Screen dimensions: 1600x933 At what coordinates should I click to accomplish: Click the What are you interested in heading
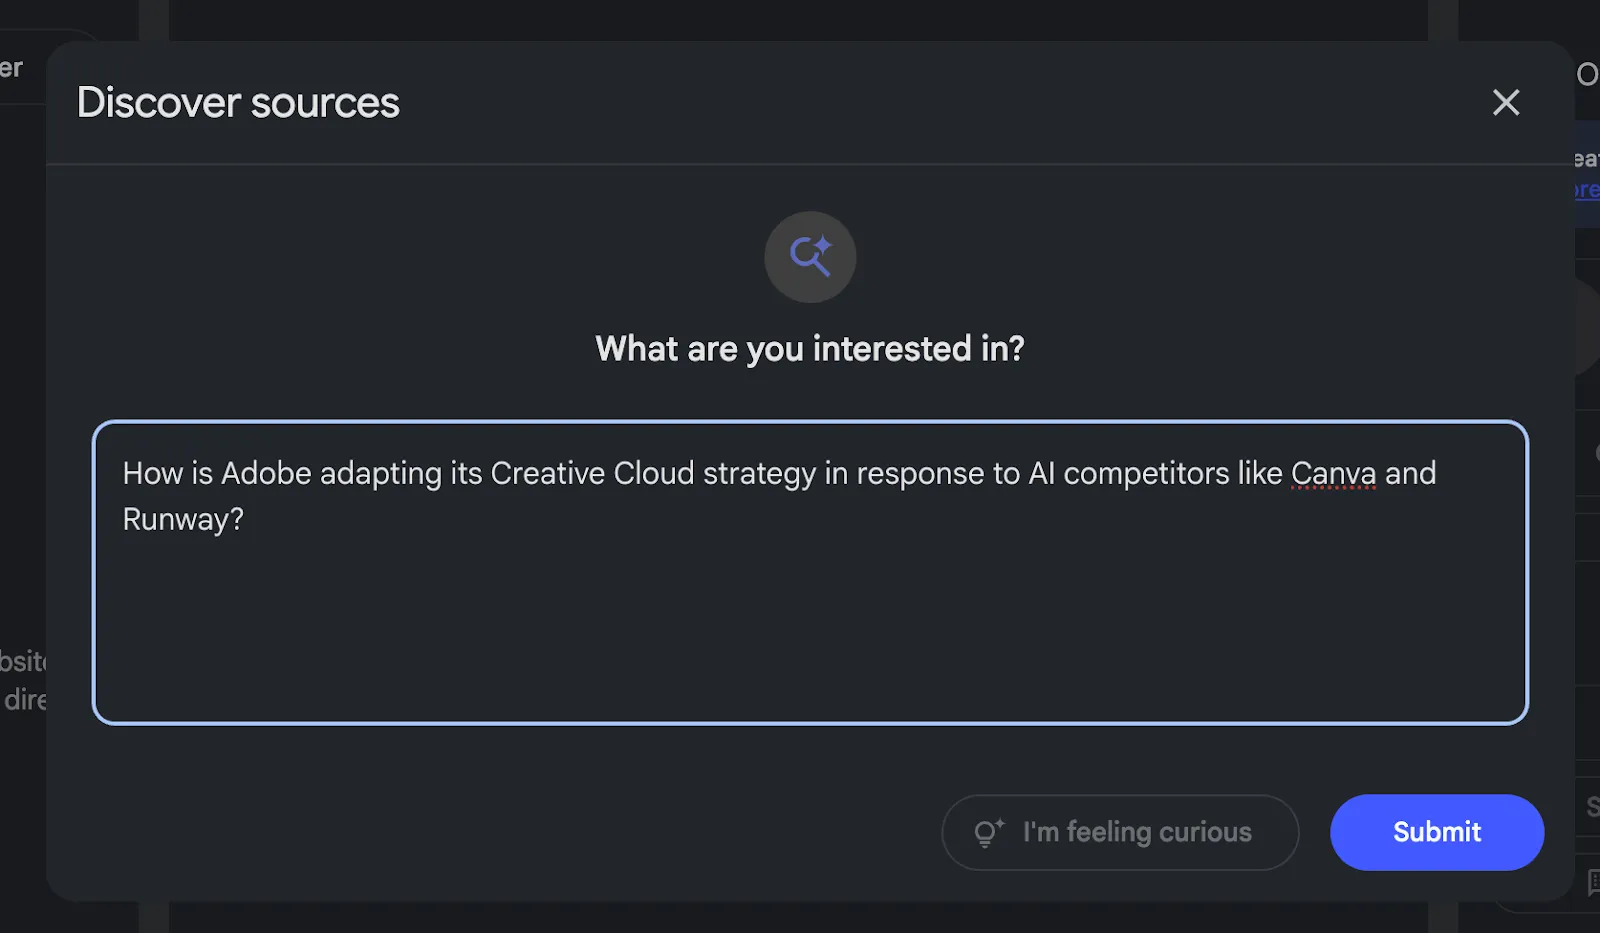click(810, 349)
